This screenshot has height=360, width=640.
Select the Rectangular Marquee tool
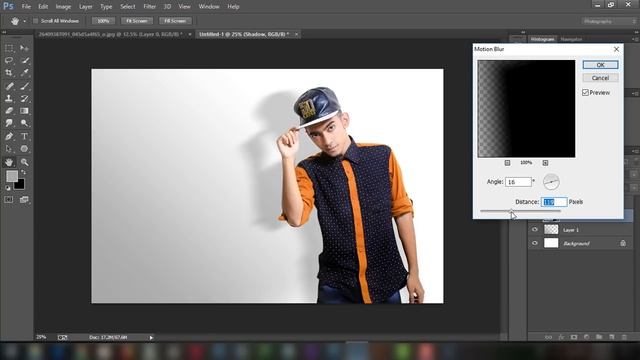[x=9, y=48]
